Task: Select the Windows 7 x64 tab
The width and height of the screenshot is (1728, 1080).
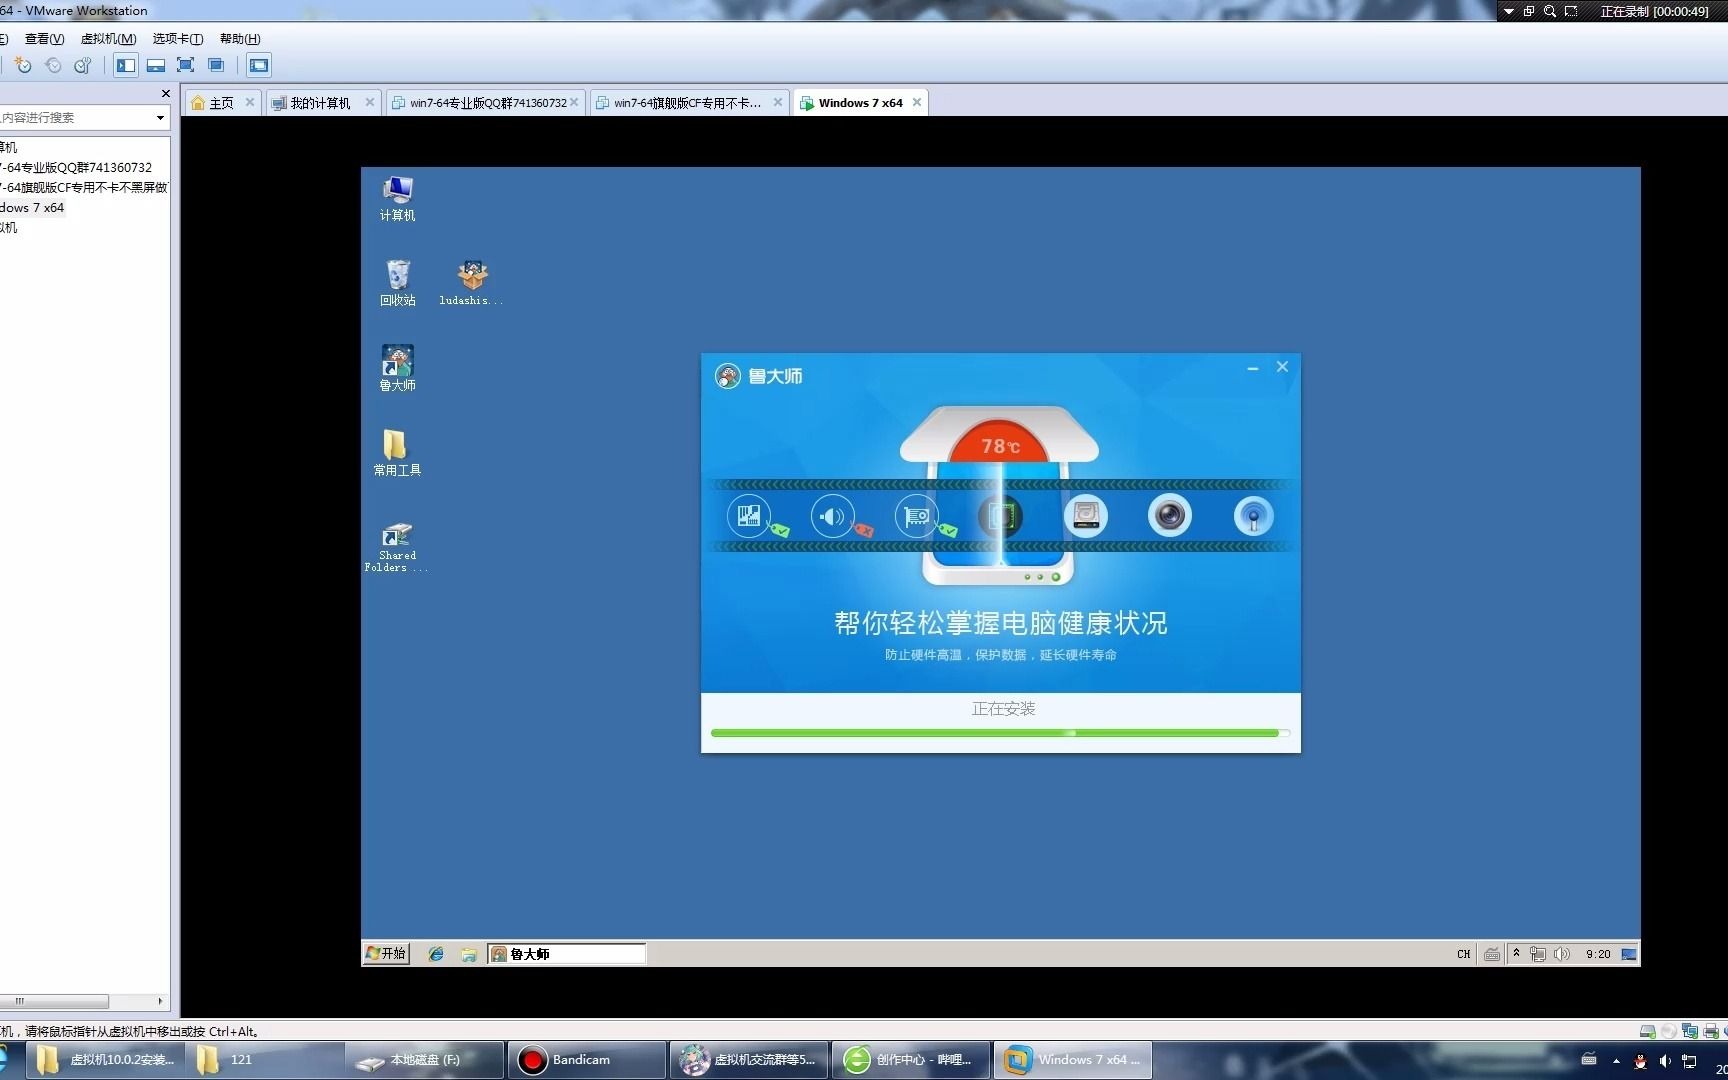Action: [860, 103]
